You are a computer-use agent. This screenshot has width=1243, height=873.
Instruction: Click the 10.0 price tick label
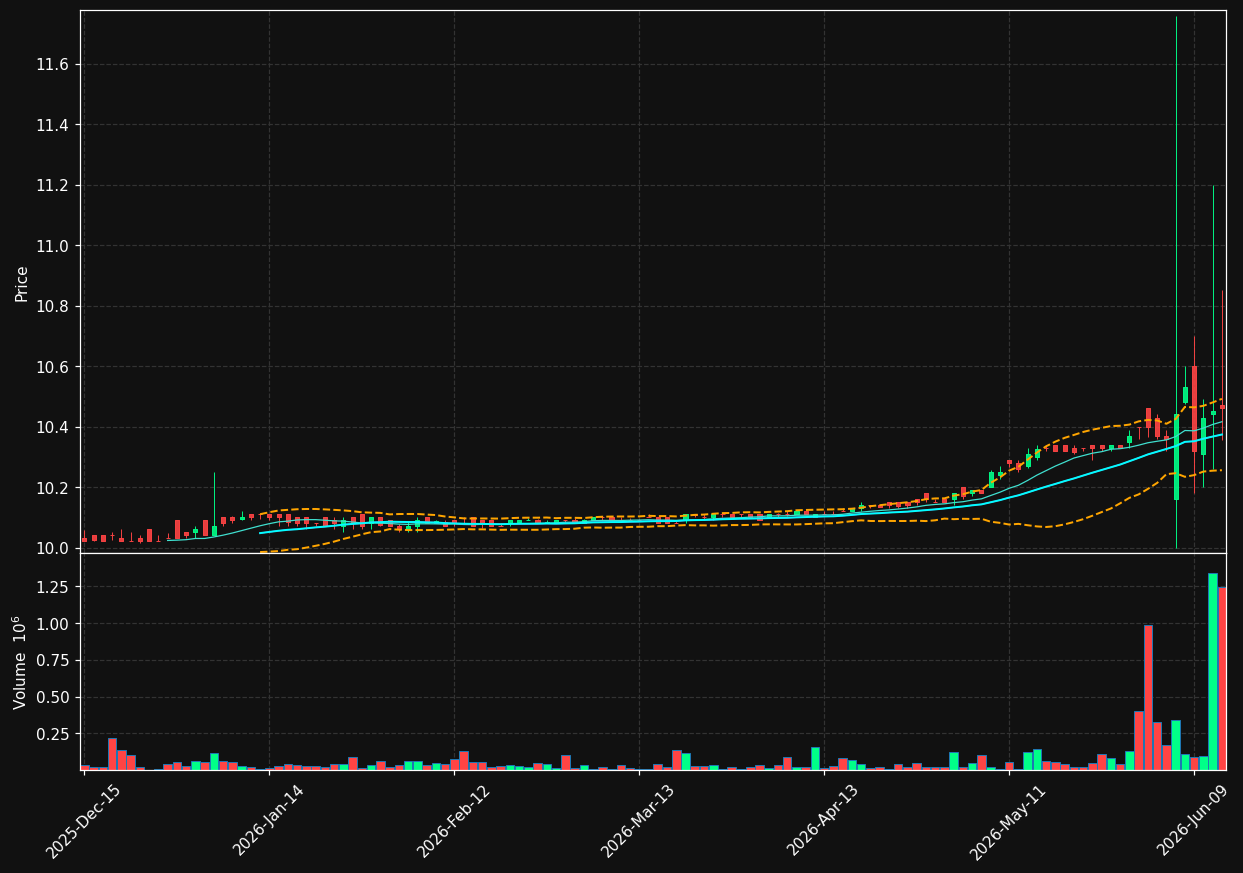click(x=51, y=548)
